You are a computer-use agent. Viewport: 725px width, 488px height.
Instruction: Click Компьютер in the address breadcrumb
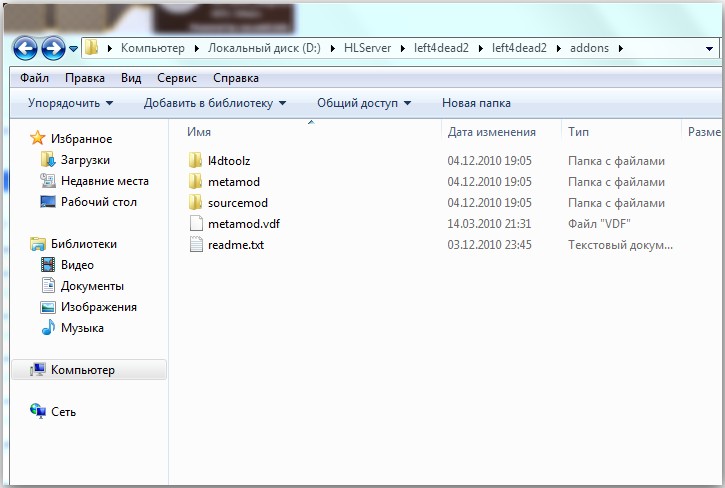coord(153,48)
